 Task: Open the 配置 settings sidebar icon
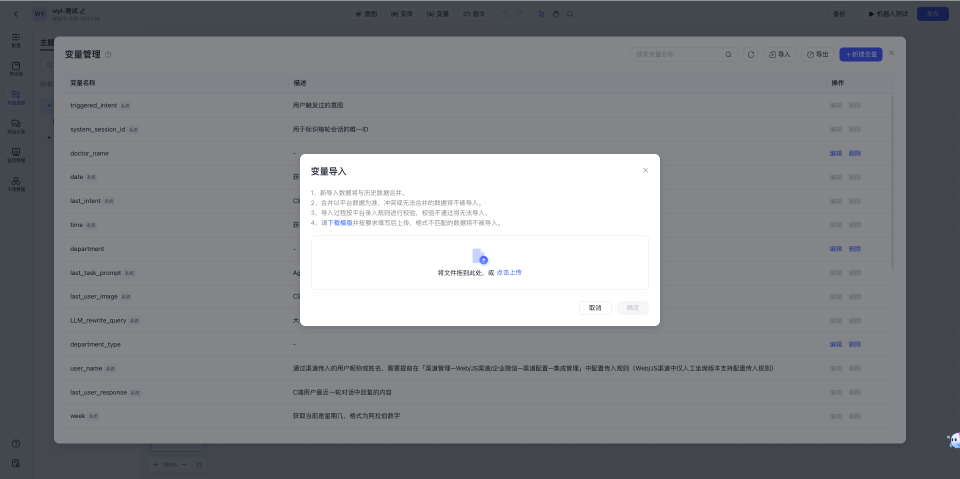point(16,39)
